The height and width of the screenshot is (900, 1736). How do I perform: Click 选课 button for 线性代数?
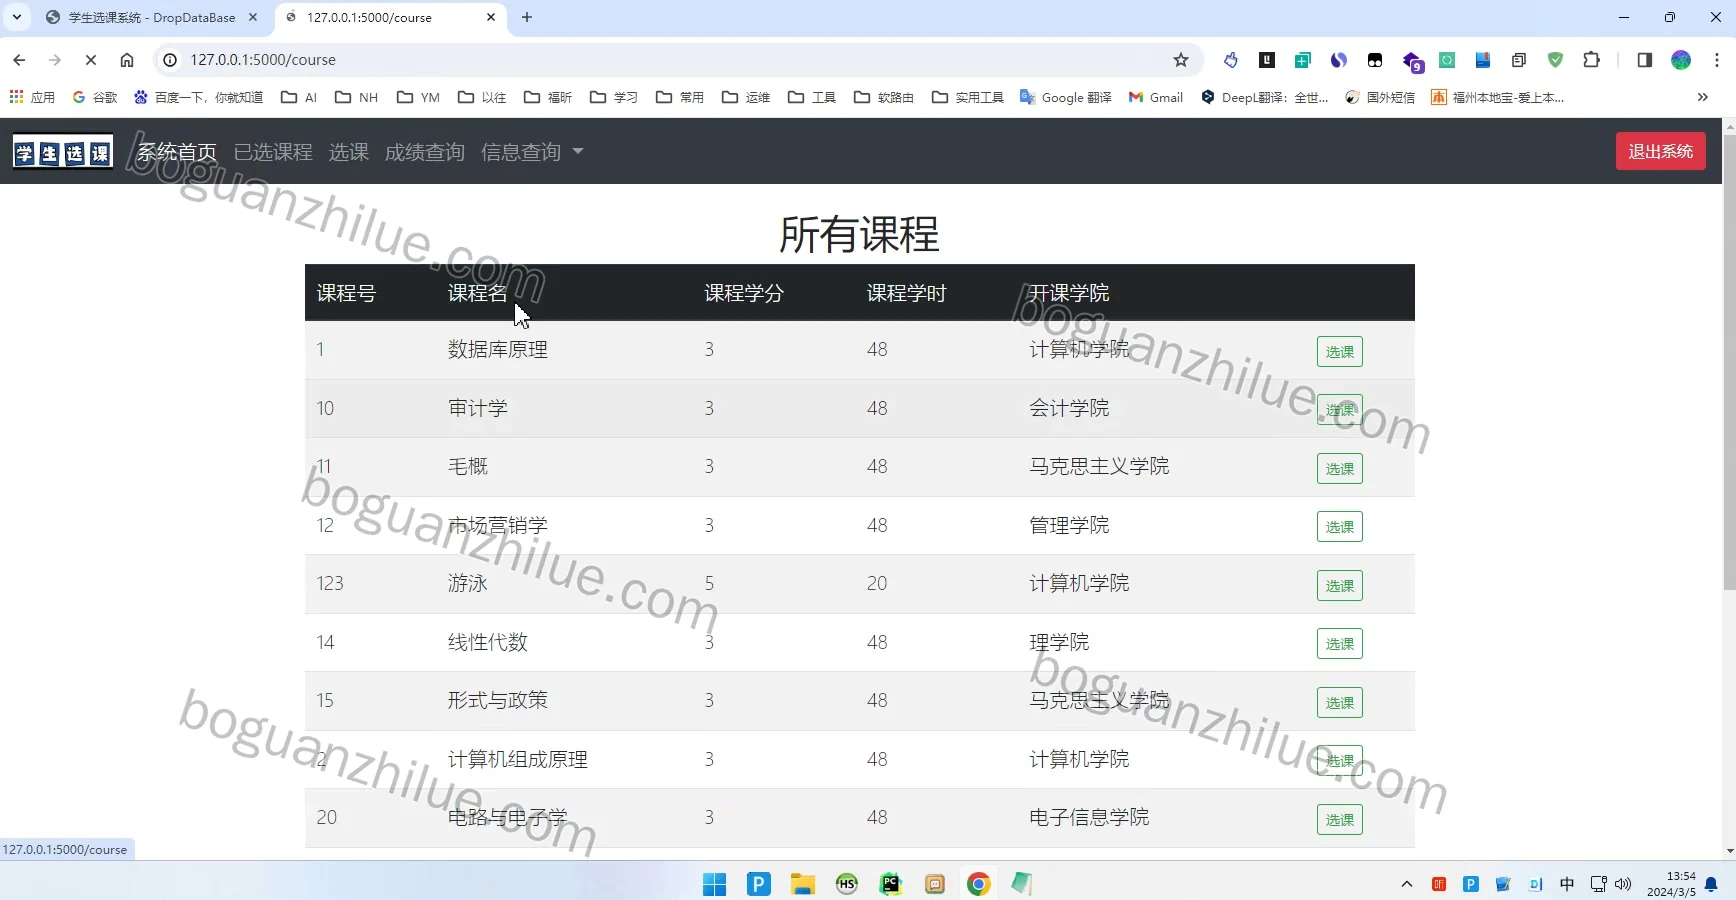tap(1340, 644)
